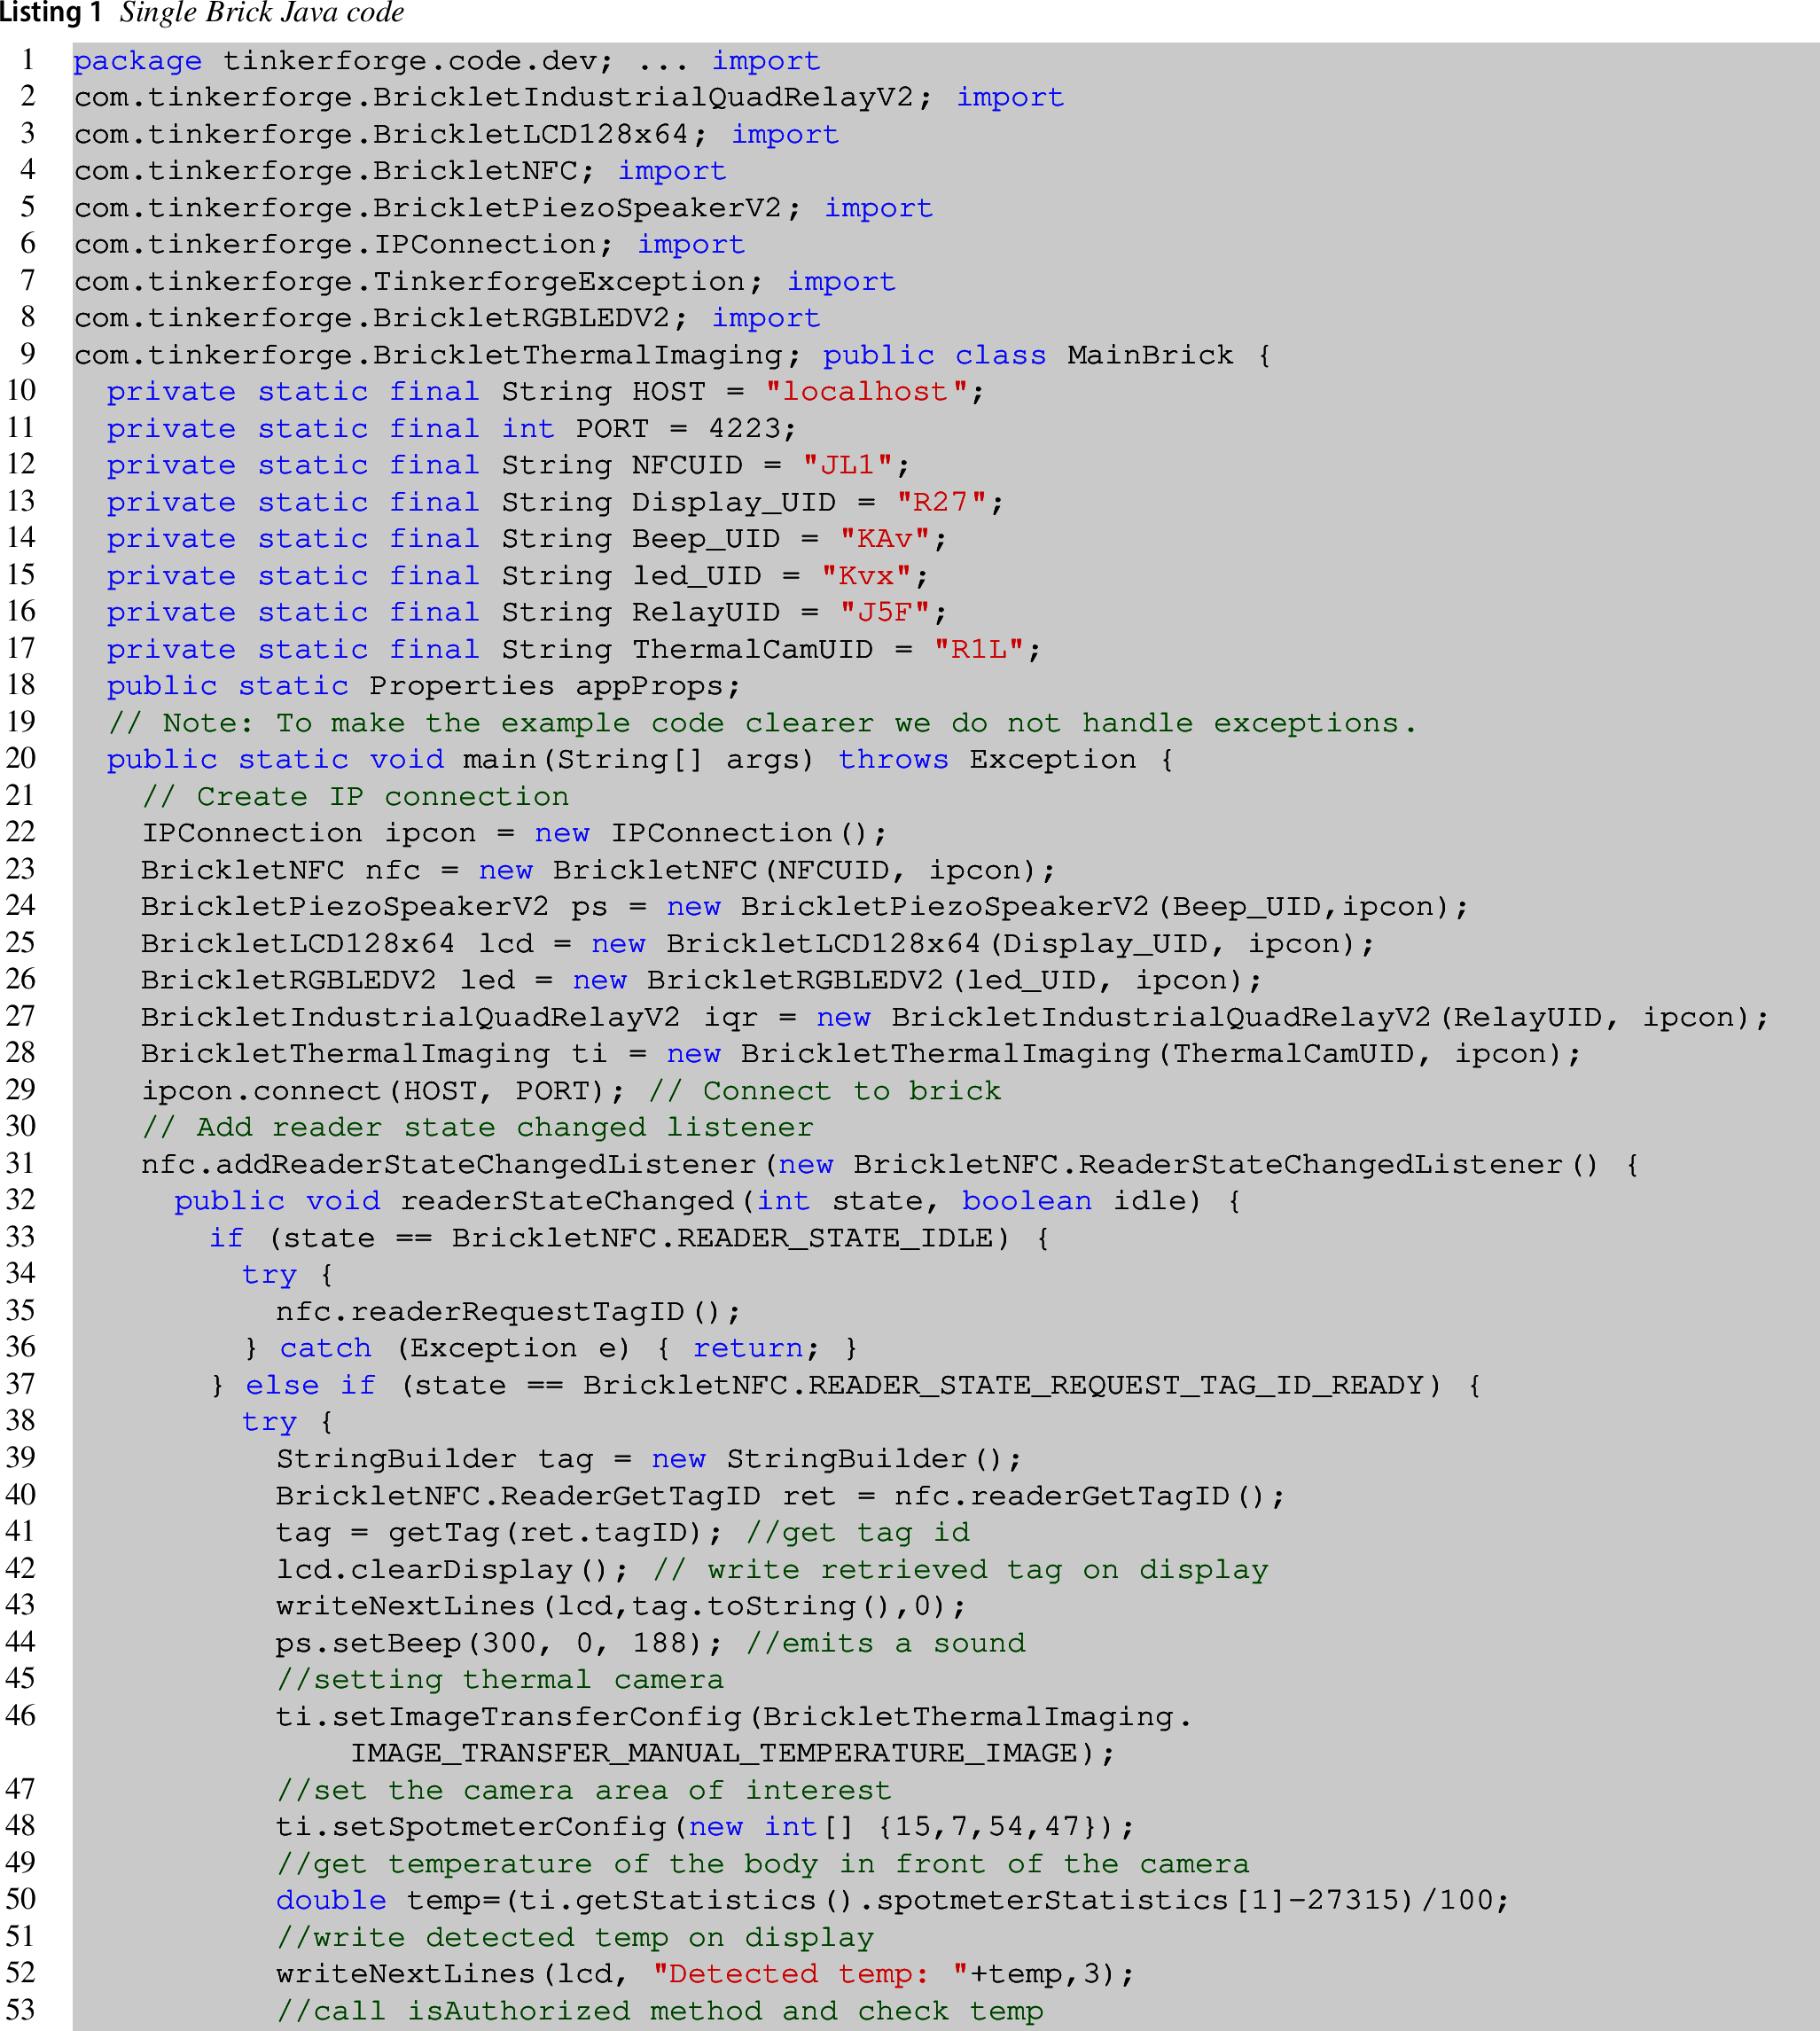The height and width of the screenshot is (2031, 1820).
Task: Click 'writeNextLines(lcd,tag.toString(),0);' call
Action: tap(621, 1607)
